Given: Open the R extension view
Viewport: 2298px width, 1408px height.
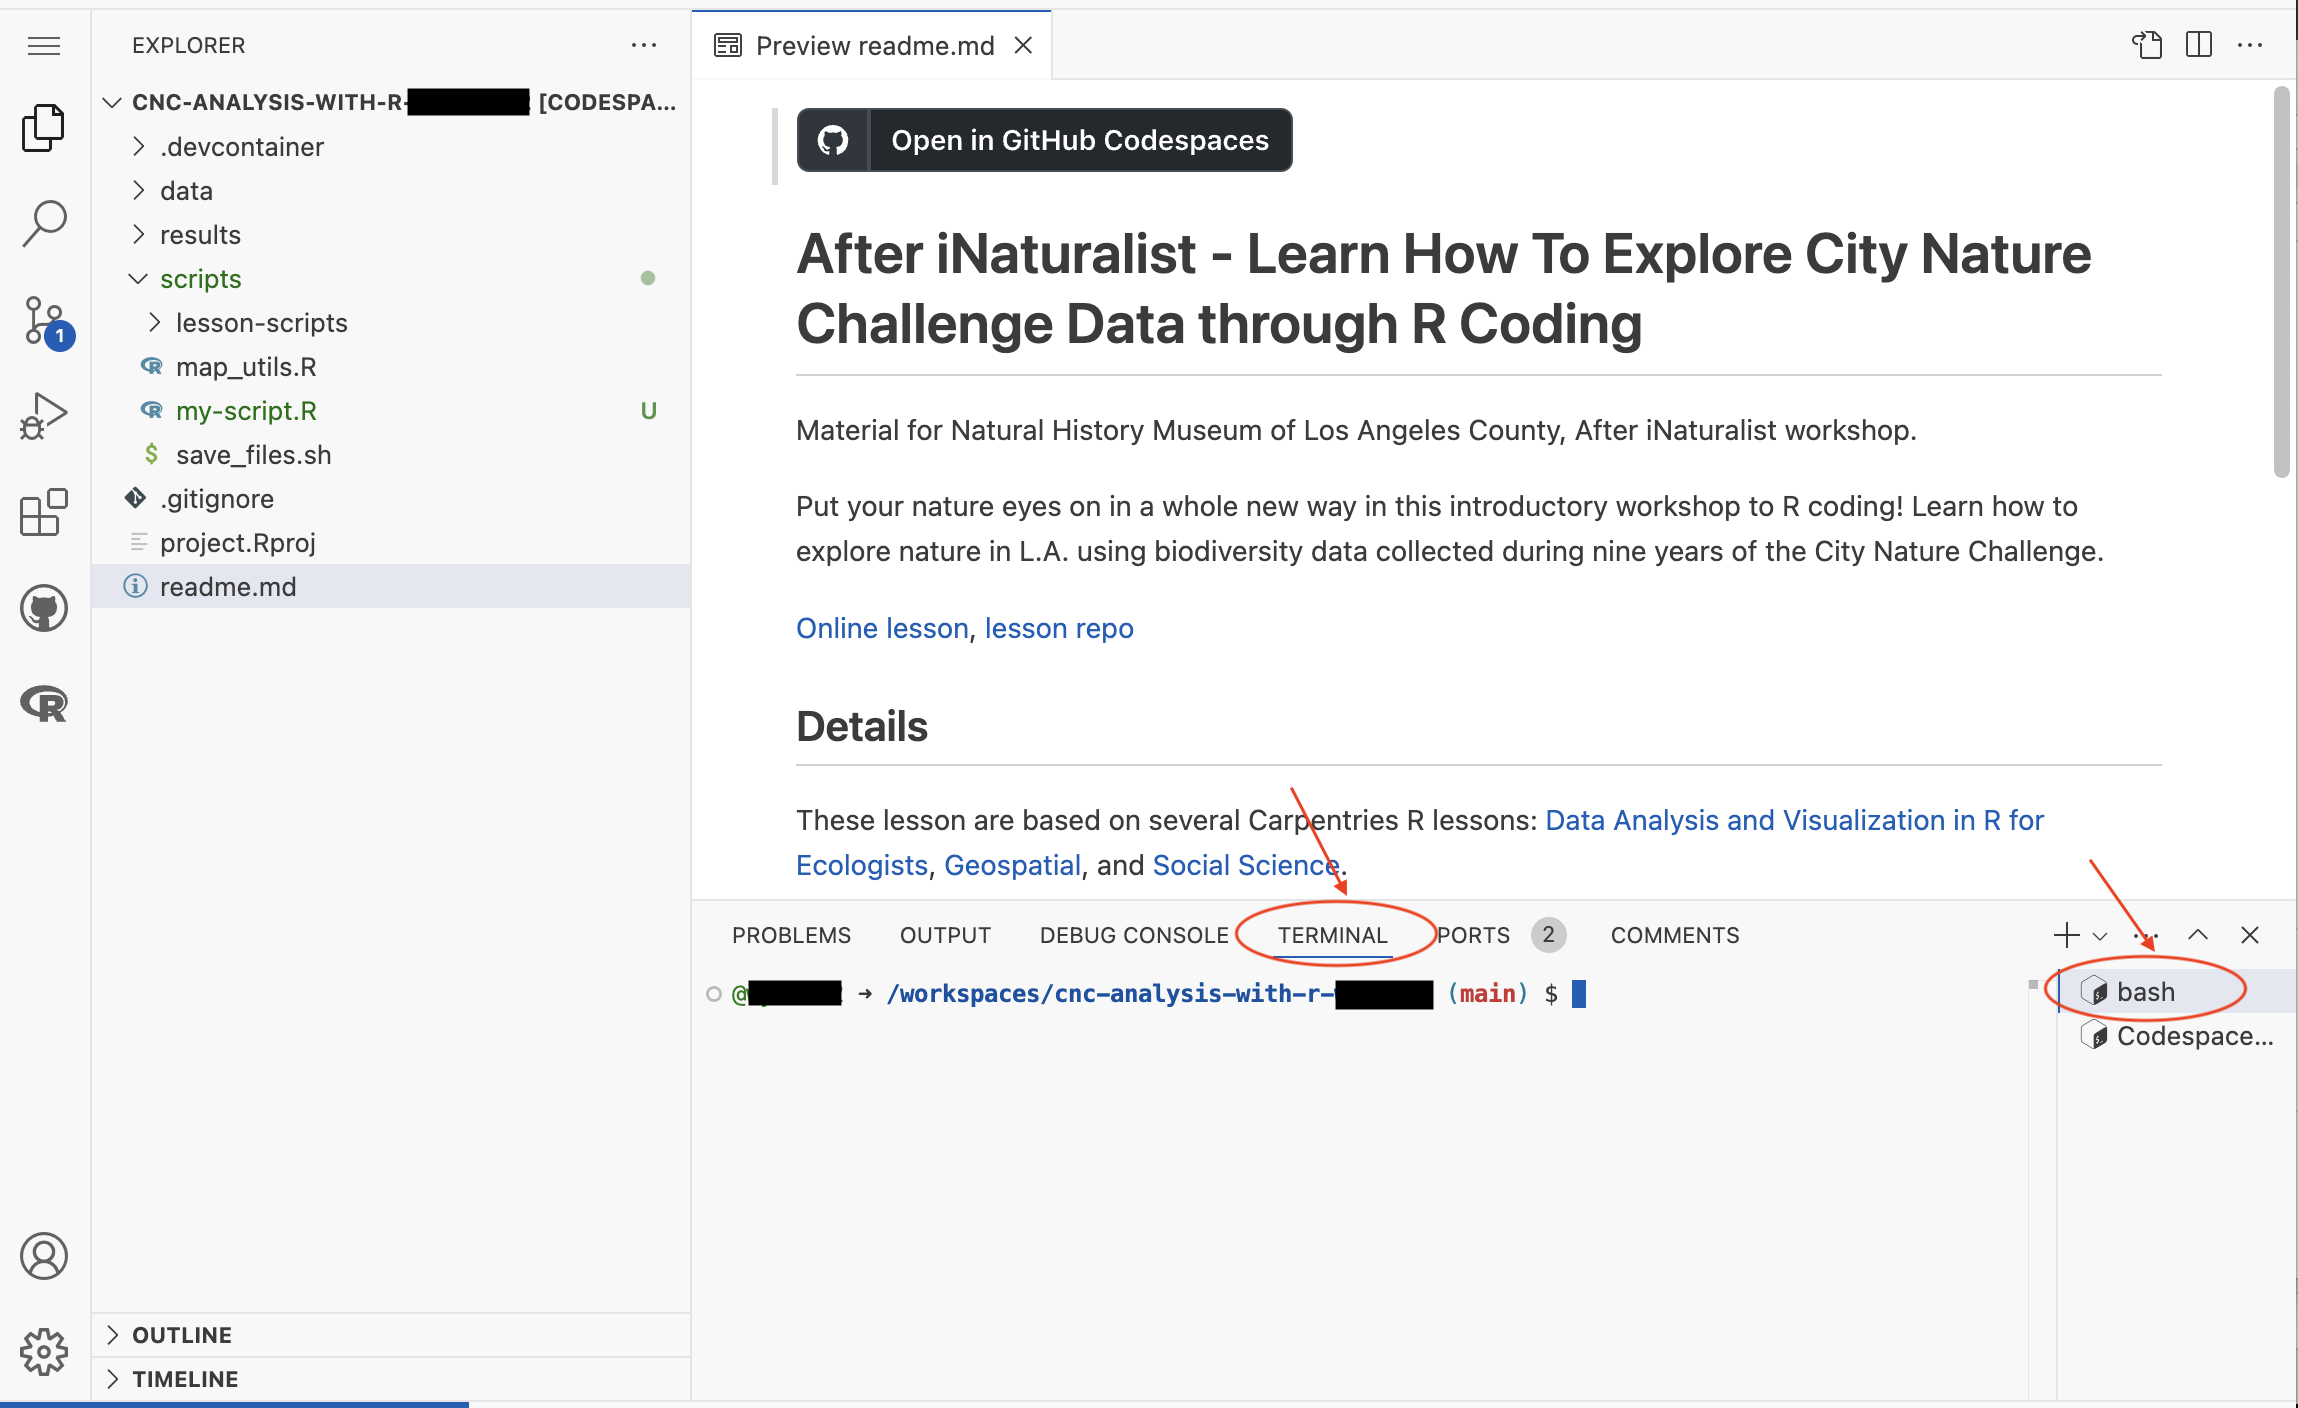Looking at the screenshot, I should click(x=44, y=704).
